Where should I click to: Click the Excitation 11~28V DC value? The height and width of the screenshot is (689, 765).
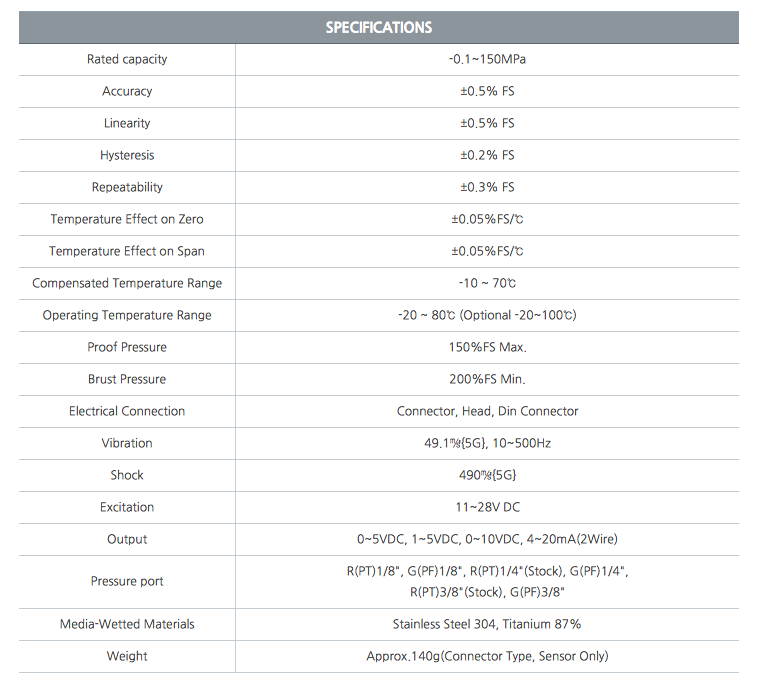pyautogui.click(x=487, y=507)
